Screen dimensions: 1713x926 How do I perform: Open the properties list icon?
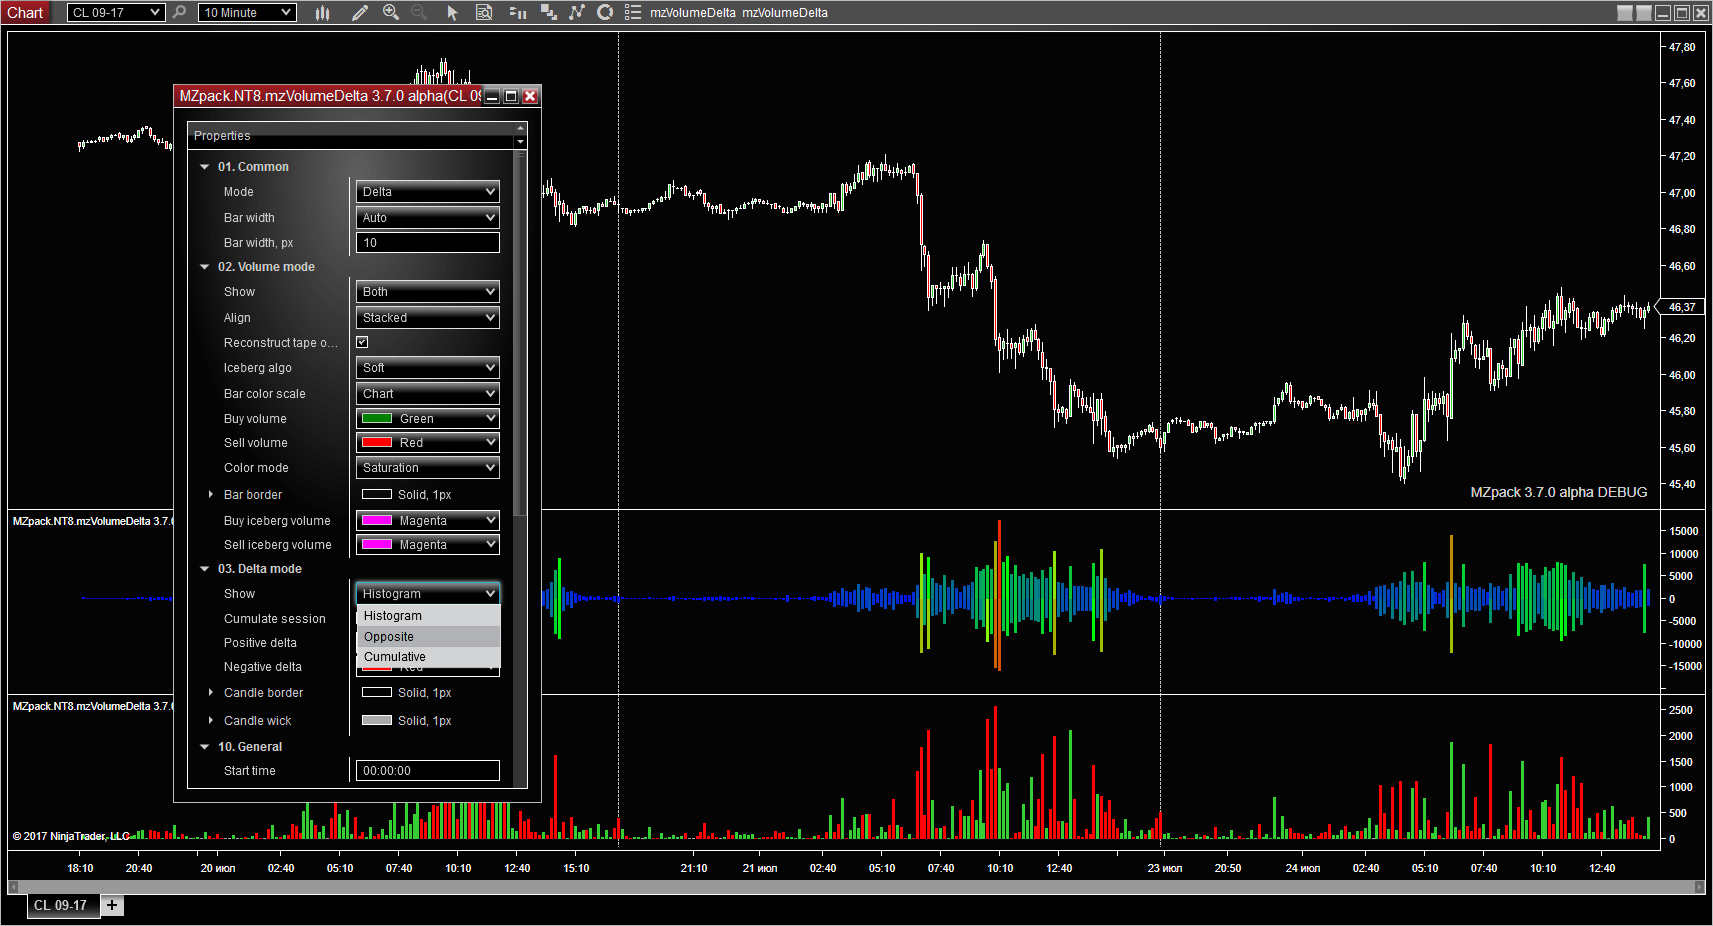point(633,13)
